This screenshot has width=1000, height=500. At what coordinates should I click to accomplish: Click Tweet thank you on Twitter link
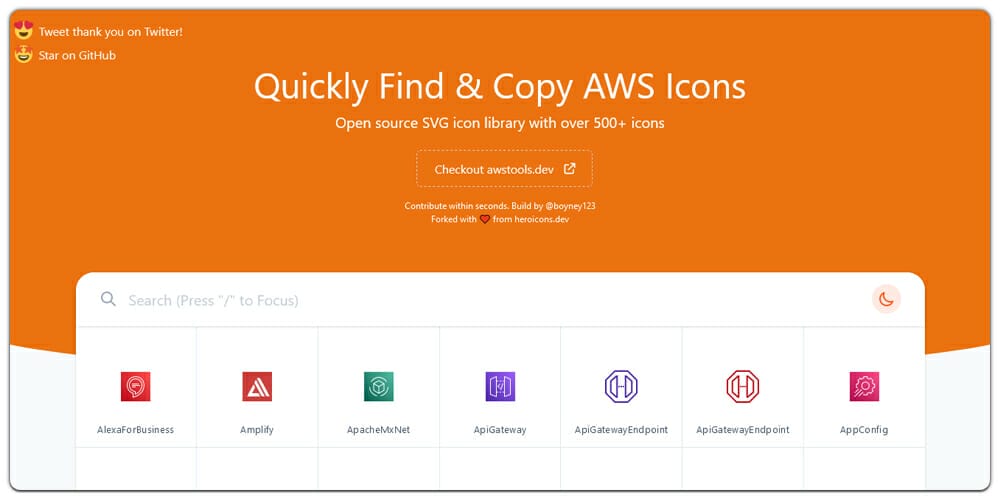click(110, 32)
